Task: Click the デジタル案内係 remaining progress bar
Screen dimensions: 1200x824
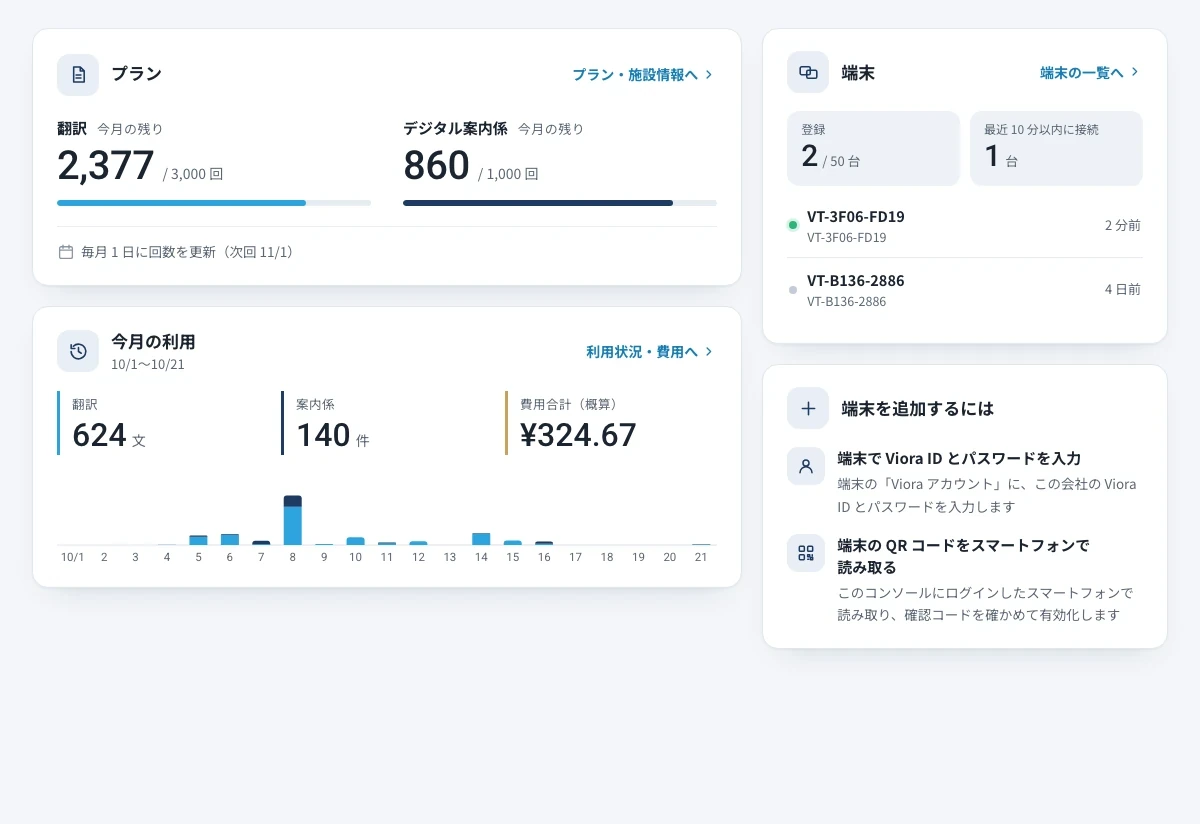Action: (560, 203)
